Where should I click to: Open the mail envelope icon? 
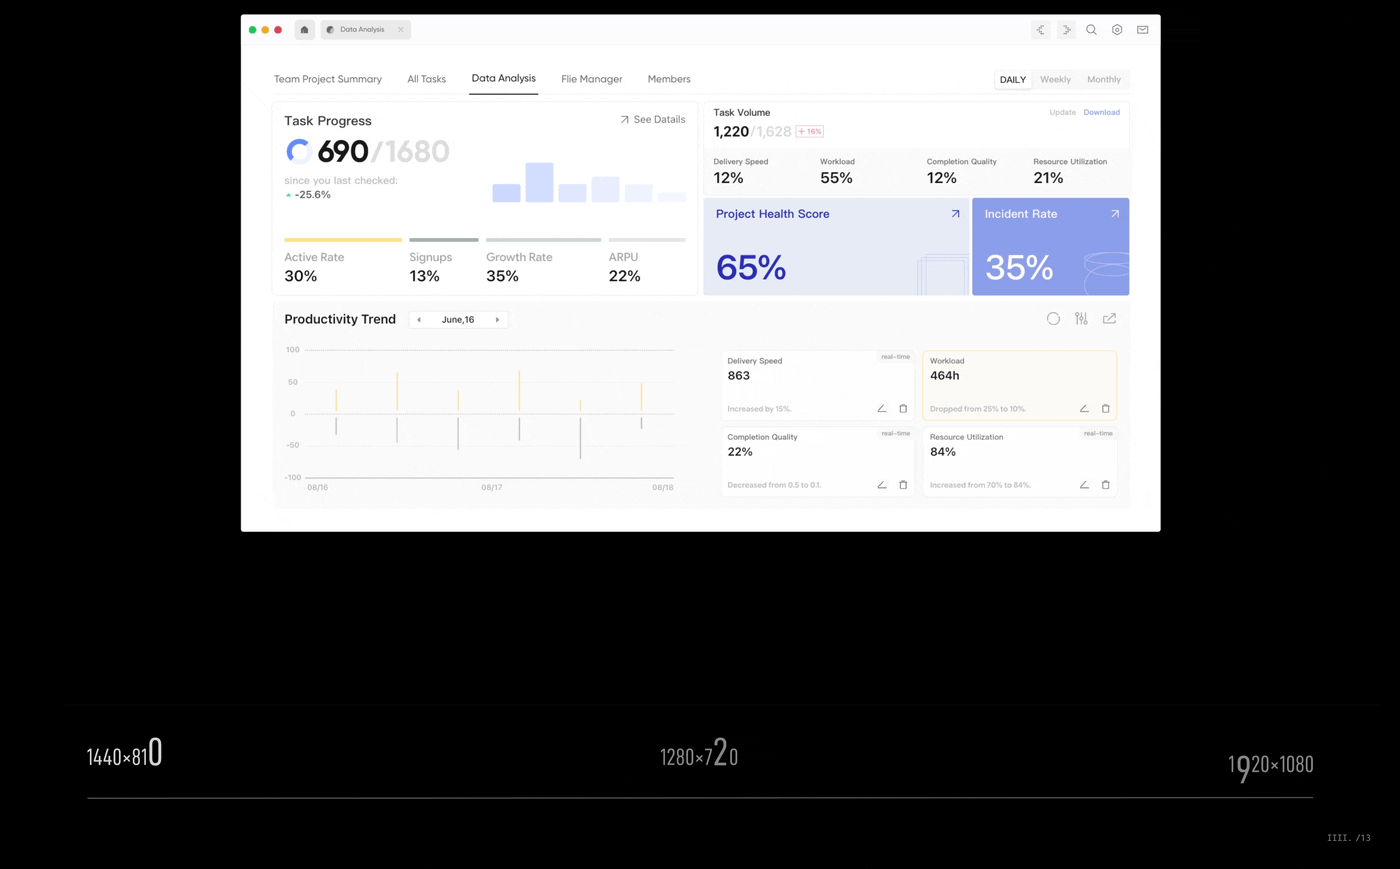1142,30
